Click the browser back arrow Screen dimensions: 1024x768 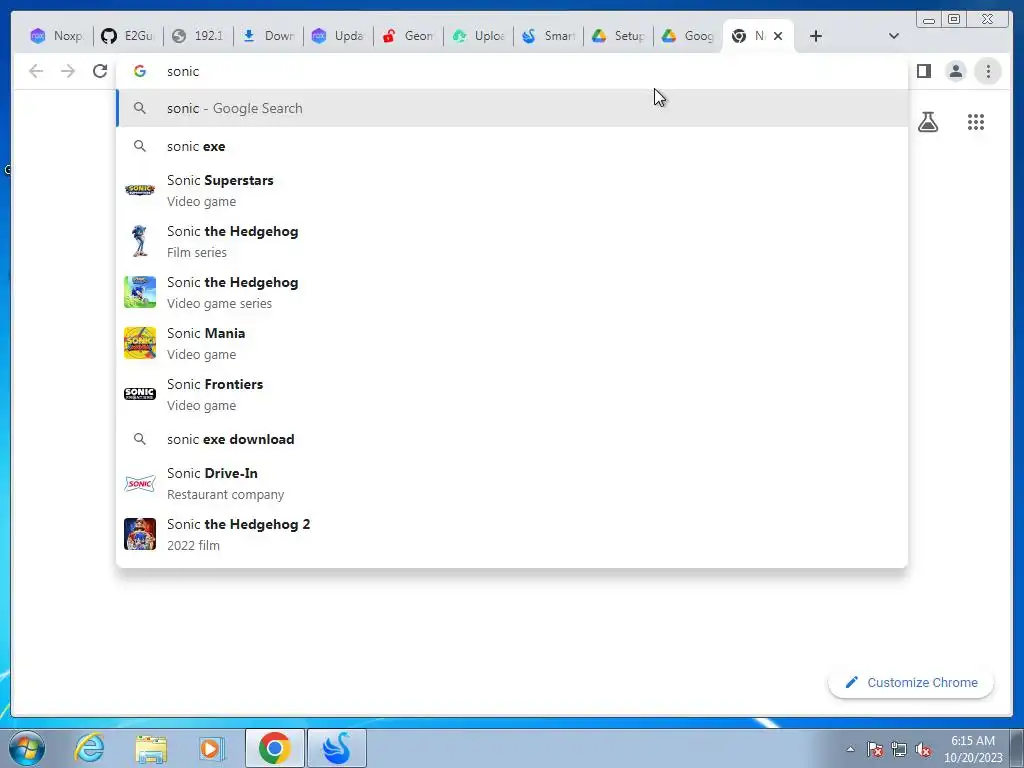coord(36,71)
